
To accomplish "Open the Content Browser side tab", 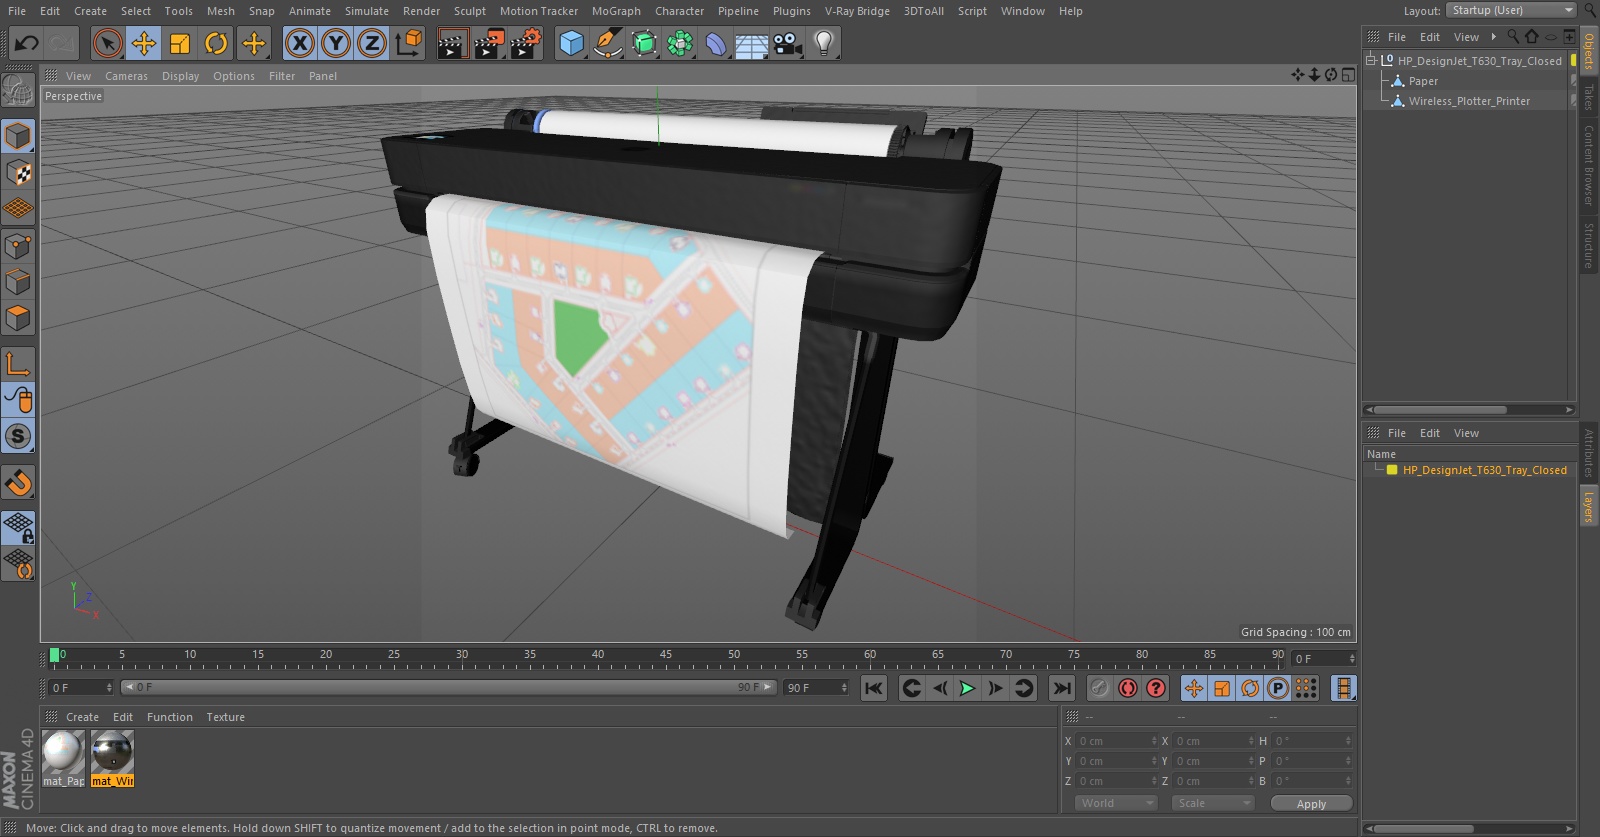I will point(1588,165).
